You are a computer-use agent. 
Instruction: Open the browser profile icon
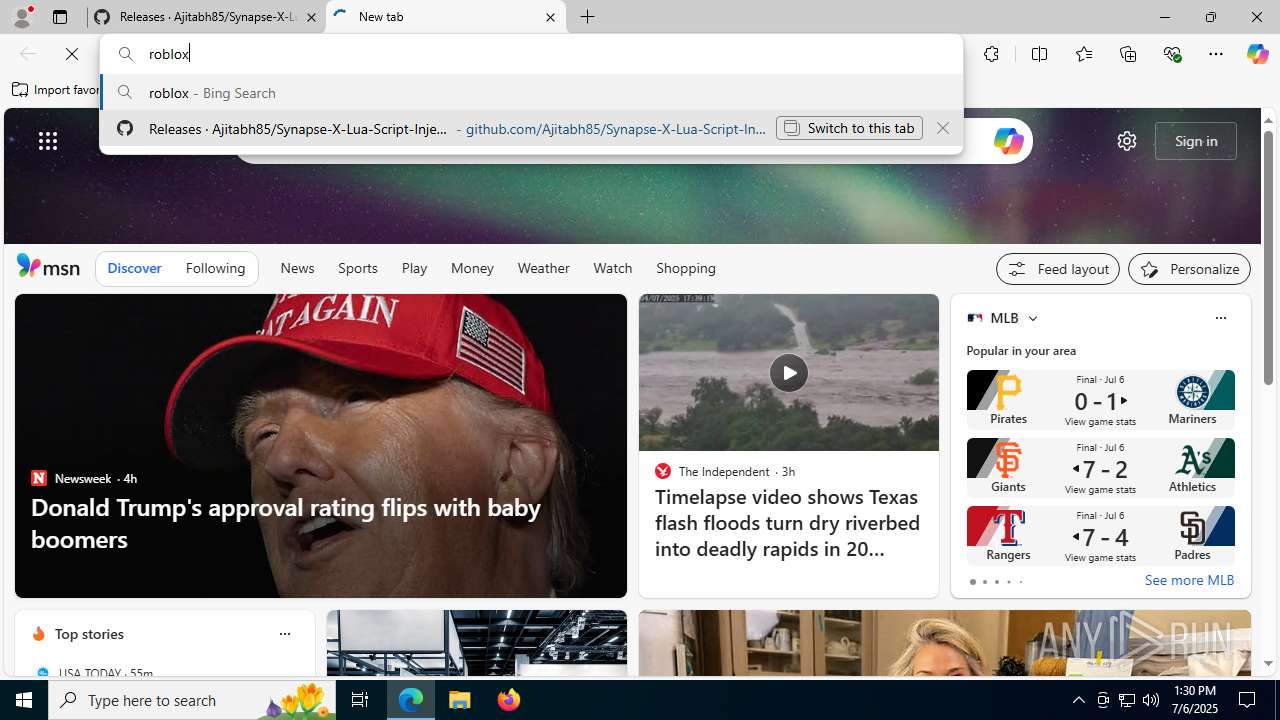pyautogui.click(x=21, y=17)
